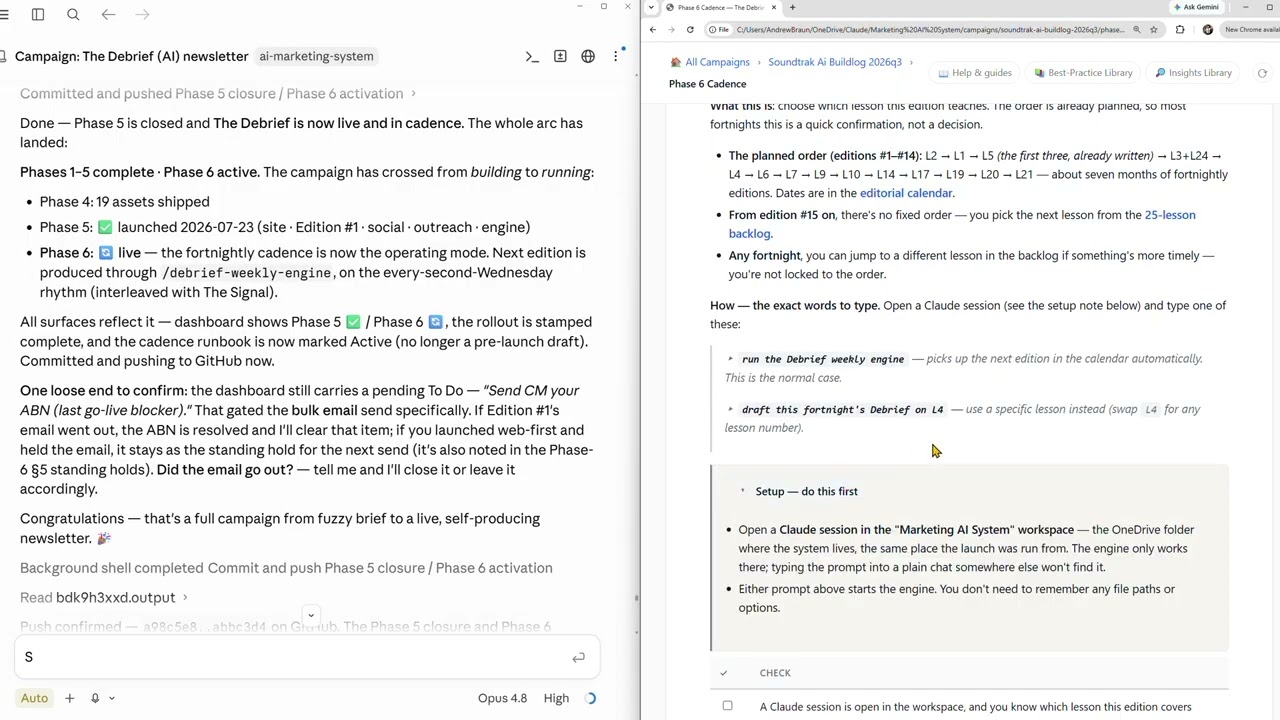The width and height of the screenshot is (1280, 720).
Task: Open microphone options dropdown arrow
Action: [x=112, y=698]
